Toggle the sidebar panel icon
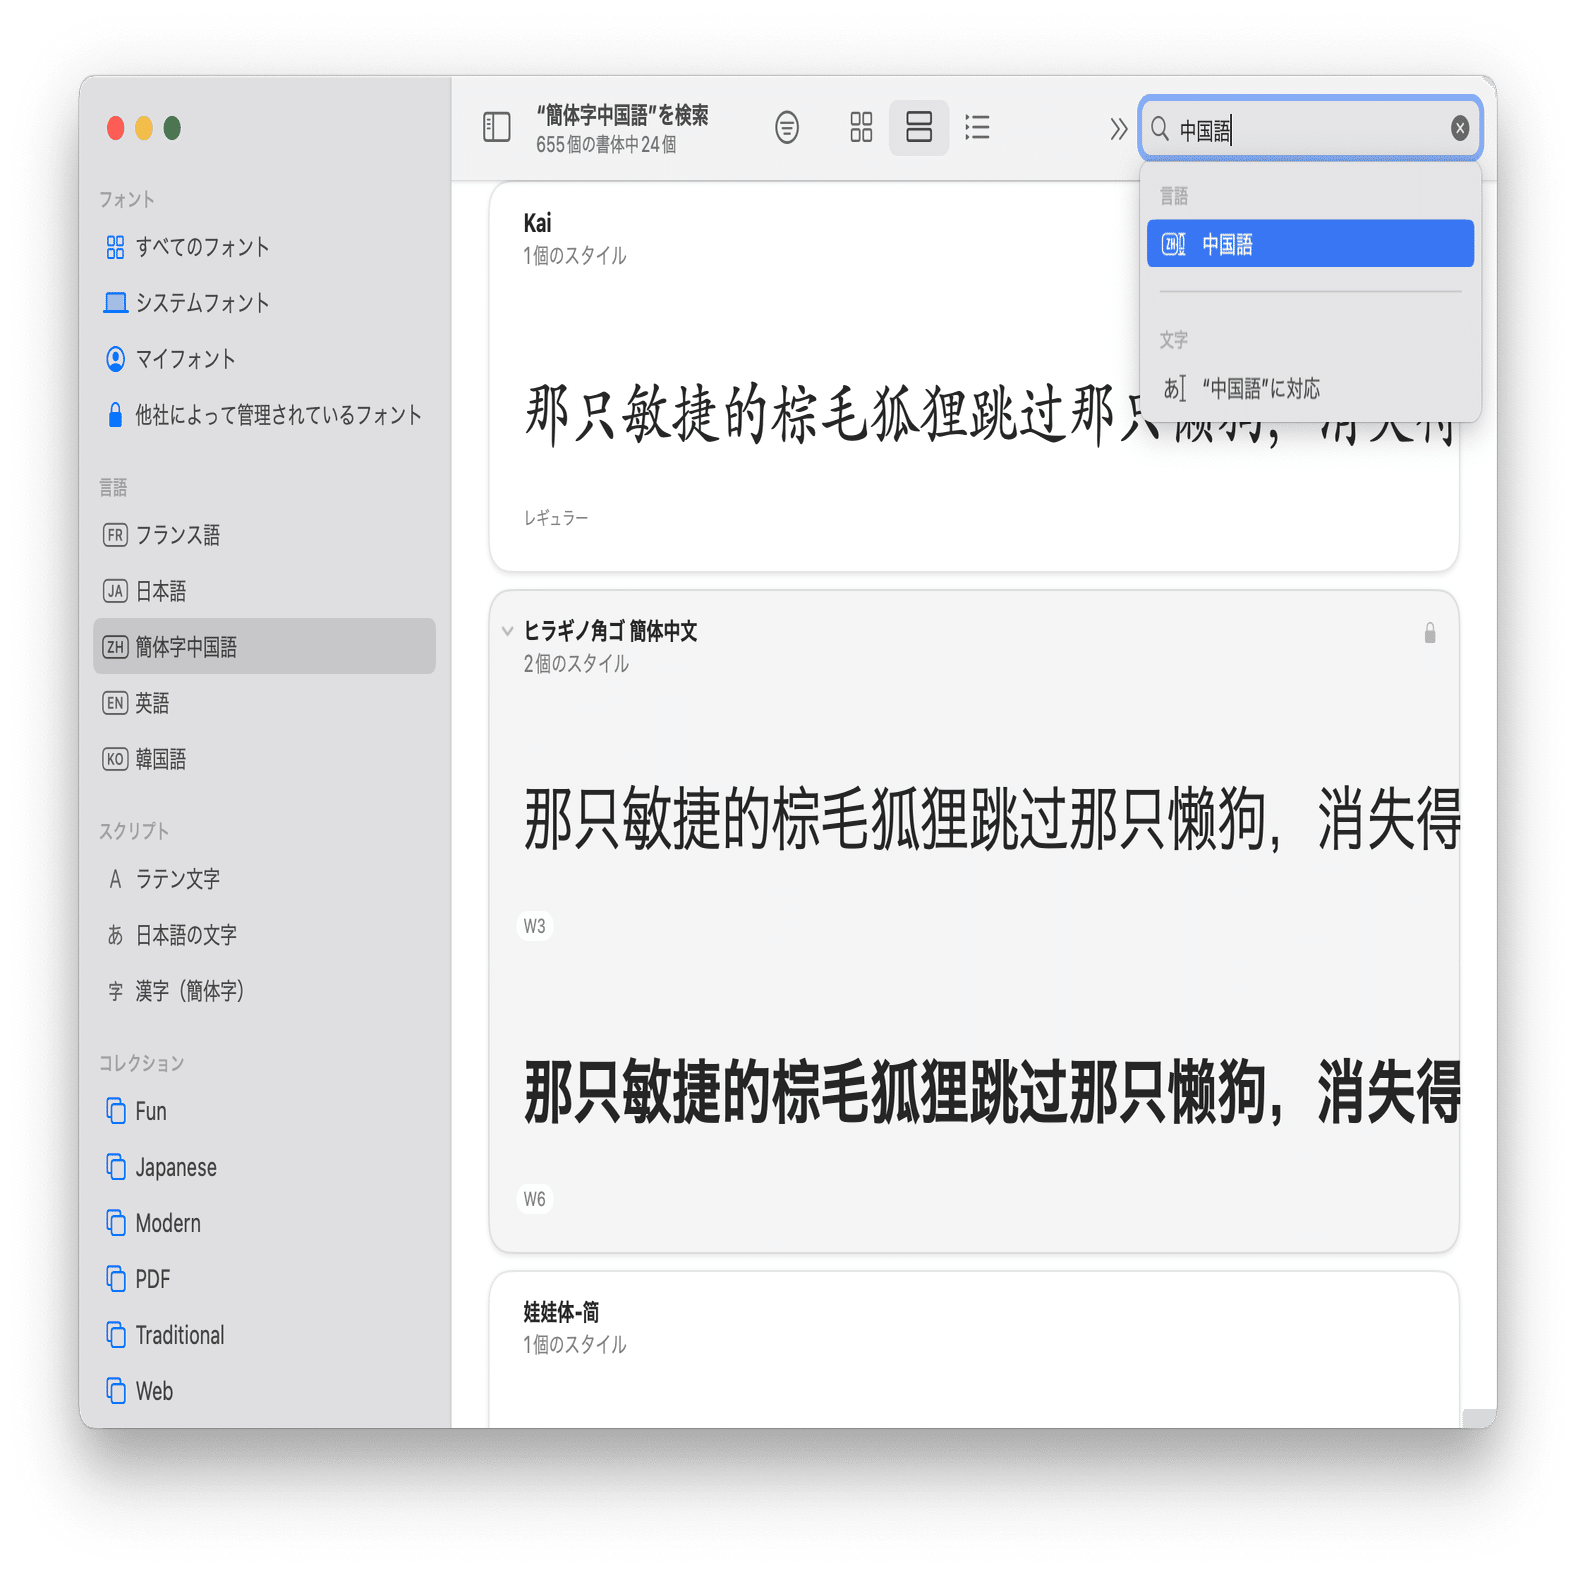Image resolution: width=1576 pixels, height=1576 pixels. 497,127
